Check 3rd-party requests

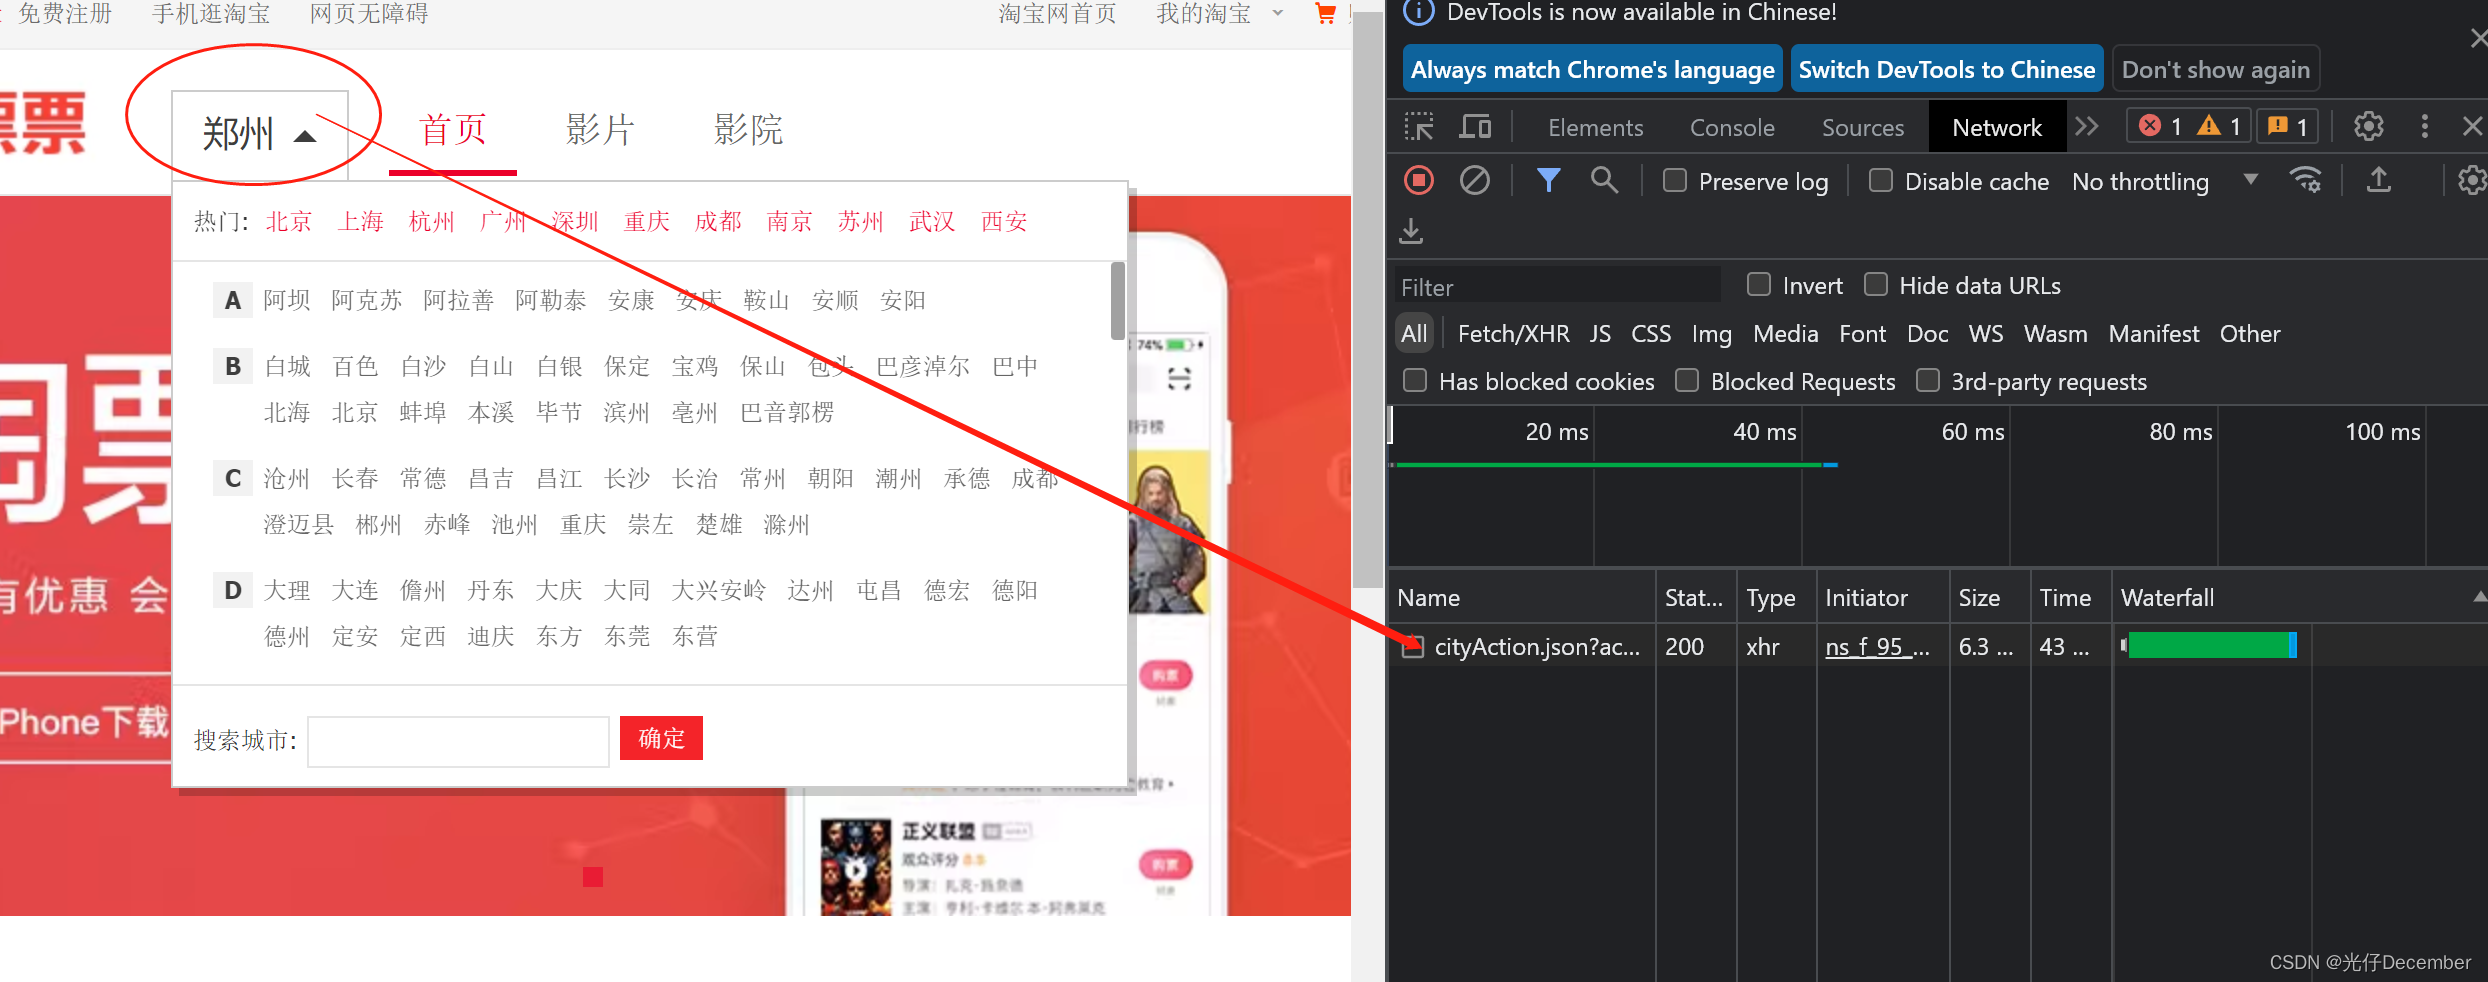(x=1928, y=381)
